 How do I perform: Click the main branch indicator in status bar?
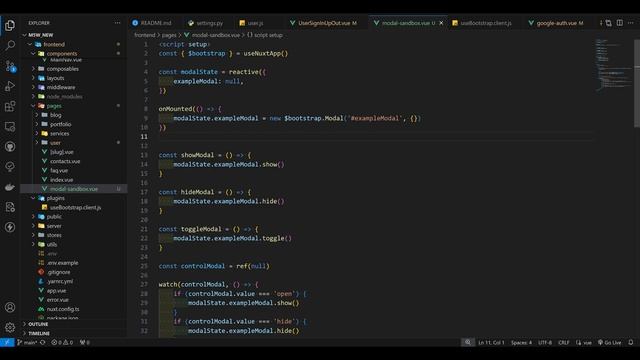pyautogui.click(x=27, y=342)
